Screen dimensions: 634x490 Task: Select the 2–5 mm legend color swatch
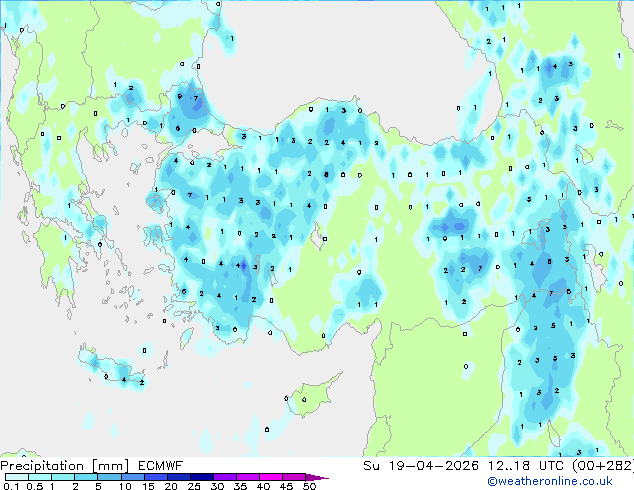pos(86,477)
